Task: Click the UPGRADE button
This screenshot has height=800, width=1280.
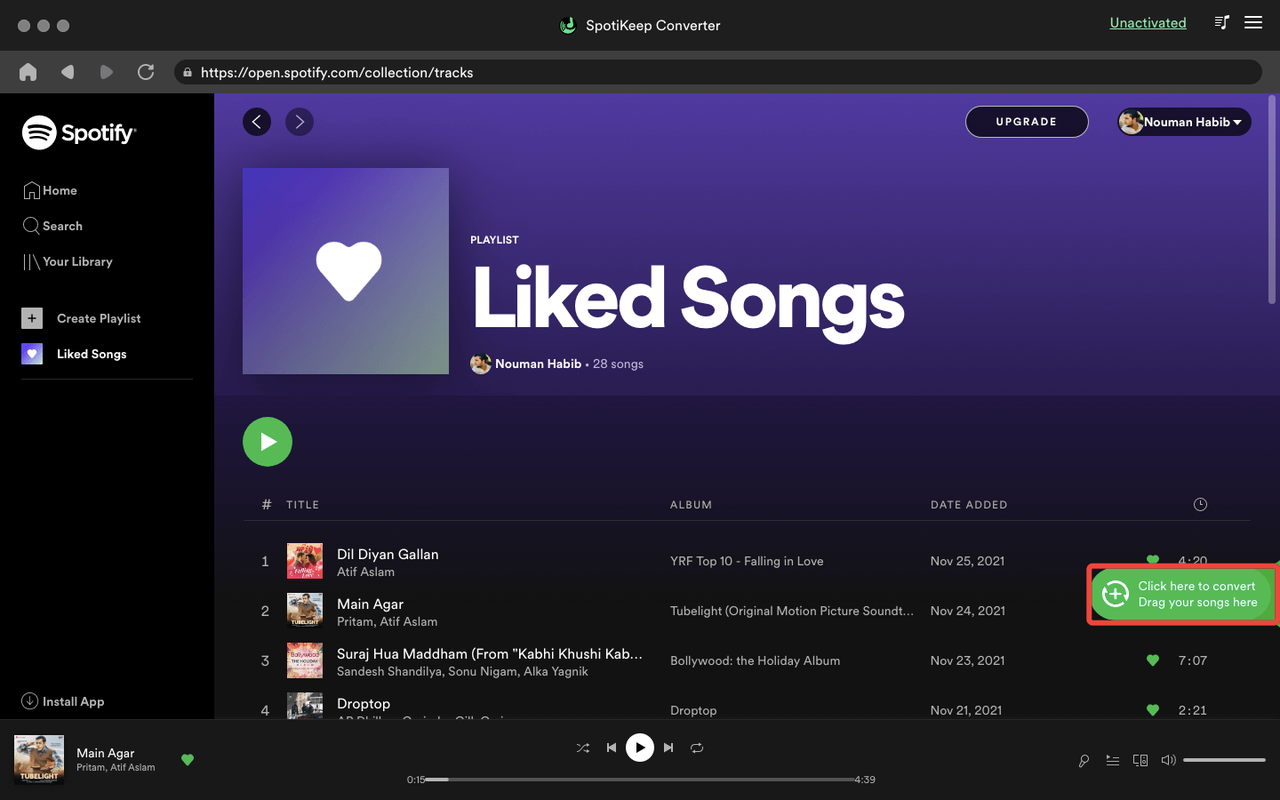Action: (x=1026, y=121)
